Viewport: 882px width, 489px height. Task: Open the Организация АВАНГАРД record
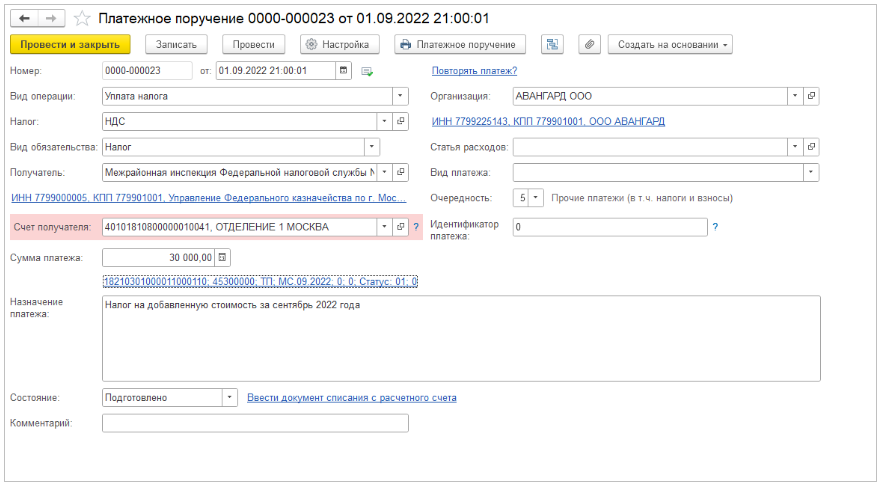click(x=811, y=96)
